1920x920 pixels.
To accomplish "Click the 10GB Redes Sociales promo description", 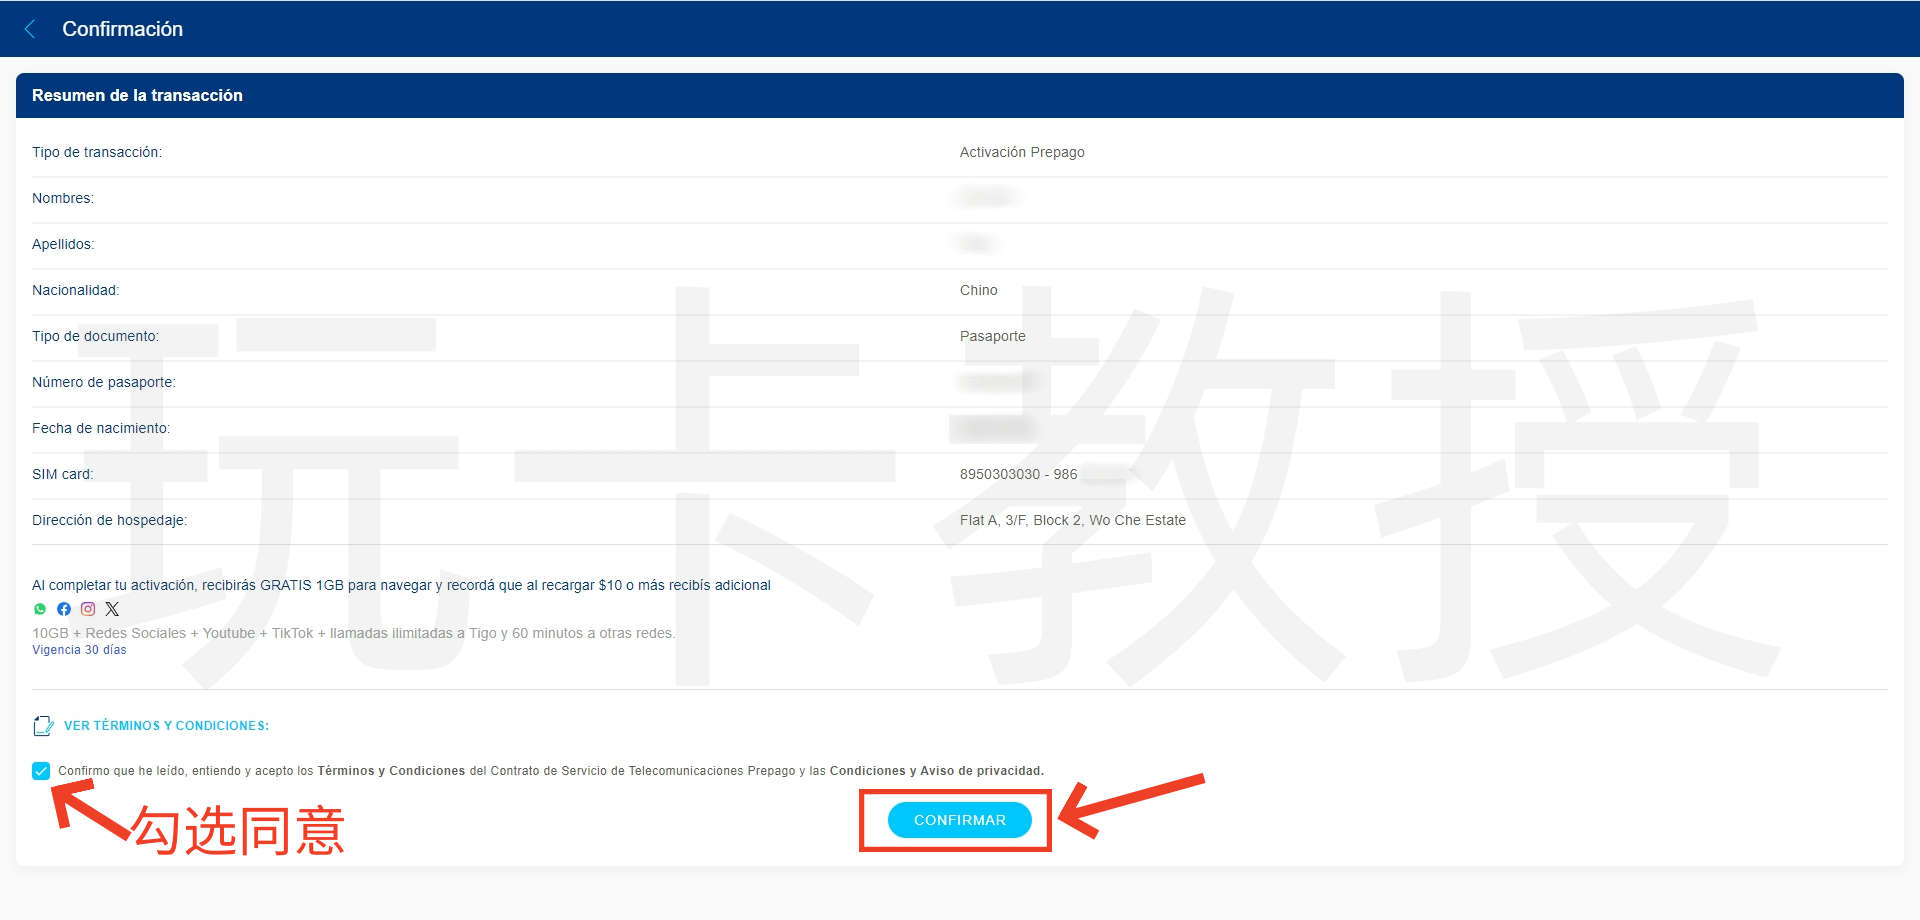I will [353, 633].
